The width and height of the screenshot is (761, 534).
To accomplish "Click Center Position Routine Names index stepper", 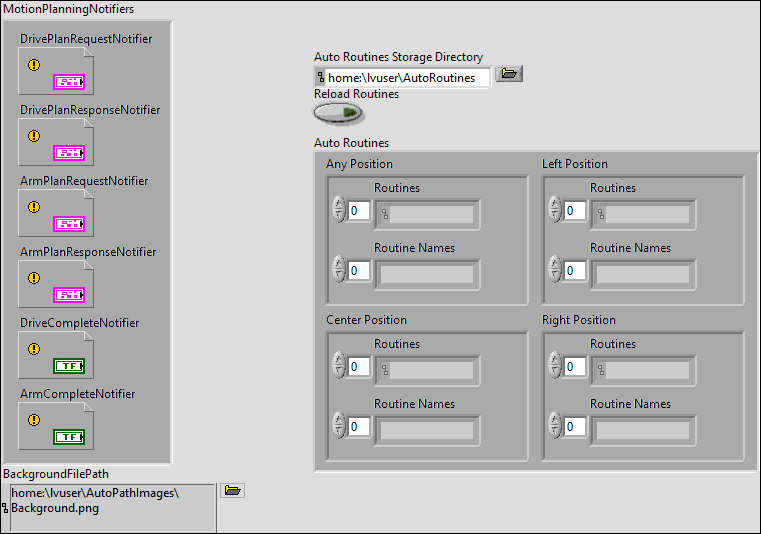I will 338,426.
